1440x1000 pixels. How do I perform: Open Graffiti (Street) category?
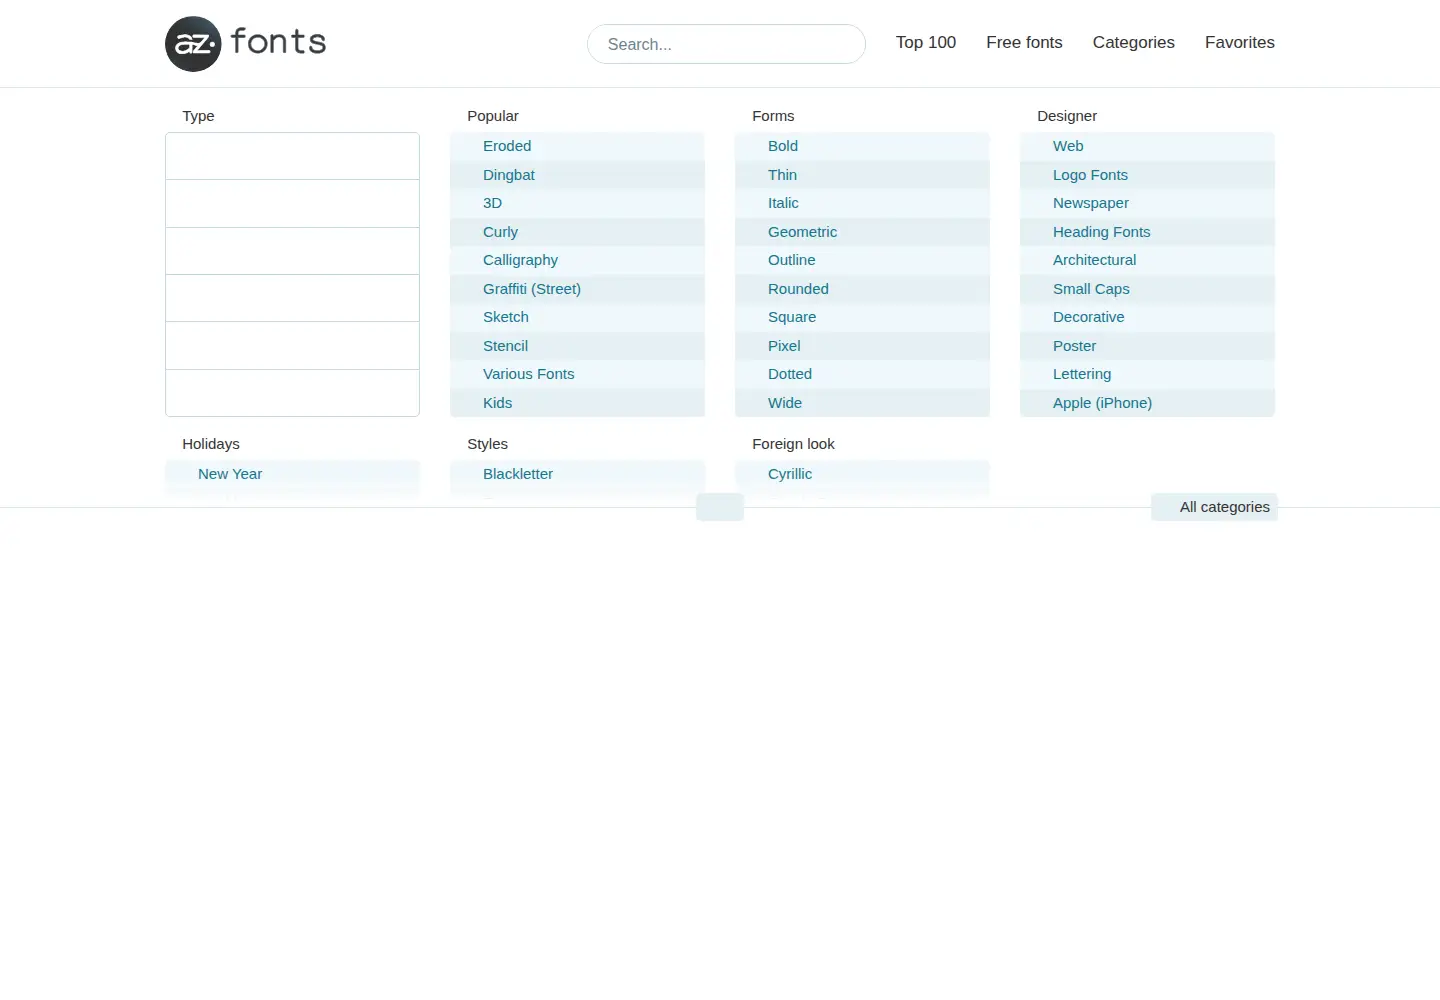tap(577, 289)
